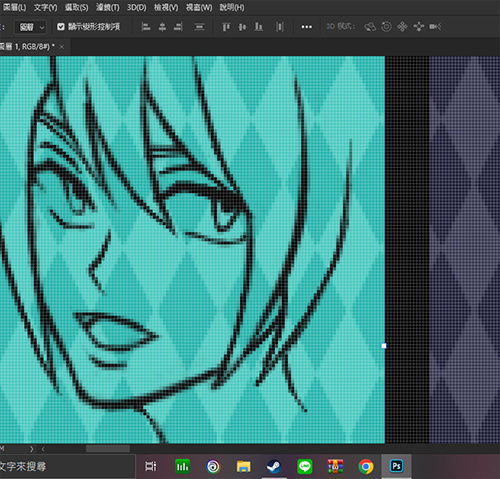
Task: Open Google Chrome from taskbar
Action: pyautogui.click(x=366, y=466)
